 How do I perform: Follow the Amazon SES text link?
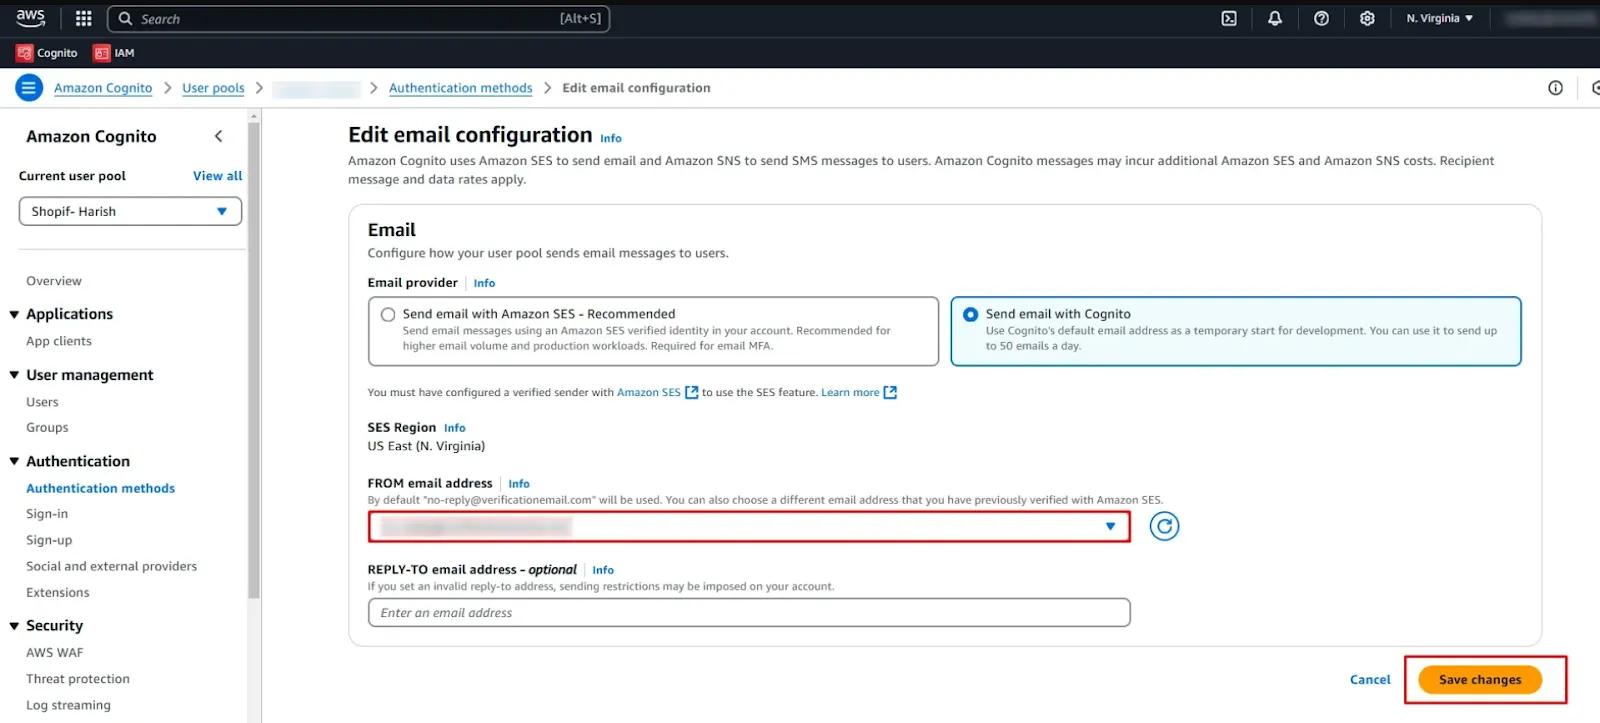coord(649,392)
